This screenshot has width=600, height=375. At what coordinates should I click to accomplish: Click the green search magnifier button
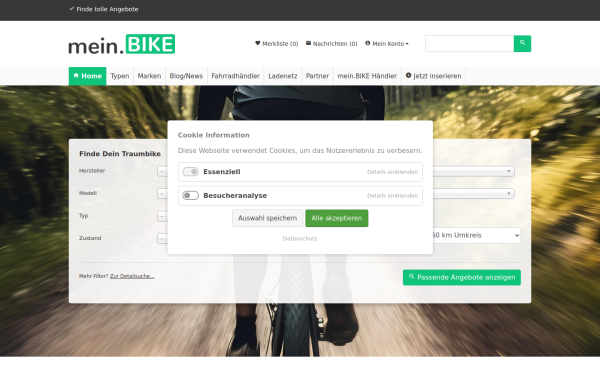[x=522, y=44]
